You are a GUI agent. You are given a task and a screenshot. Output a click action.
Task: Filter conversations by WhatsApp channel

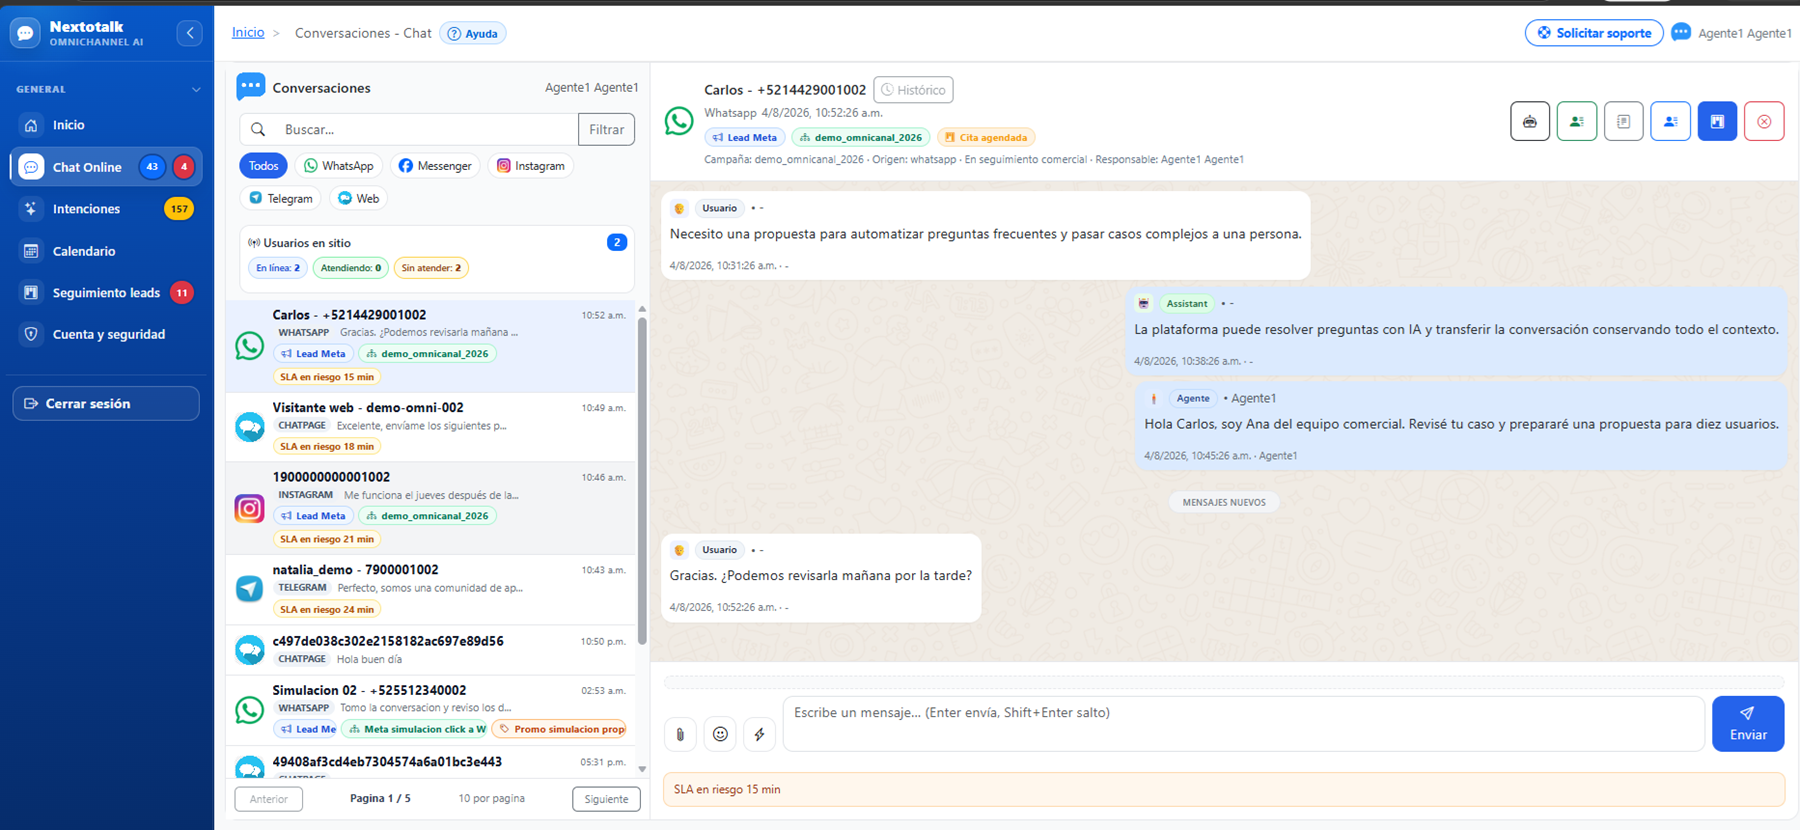(338, 166)
